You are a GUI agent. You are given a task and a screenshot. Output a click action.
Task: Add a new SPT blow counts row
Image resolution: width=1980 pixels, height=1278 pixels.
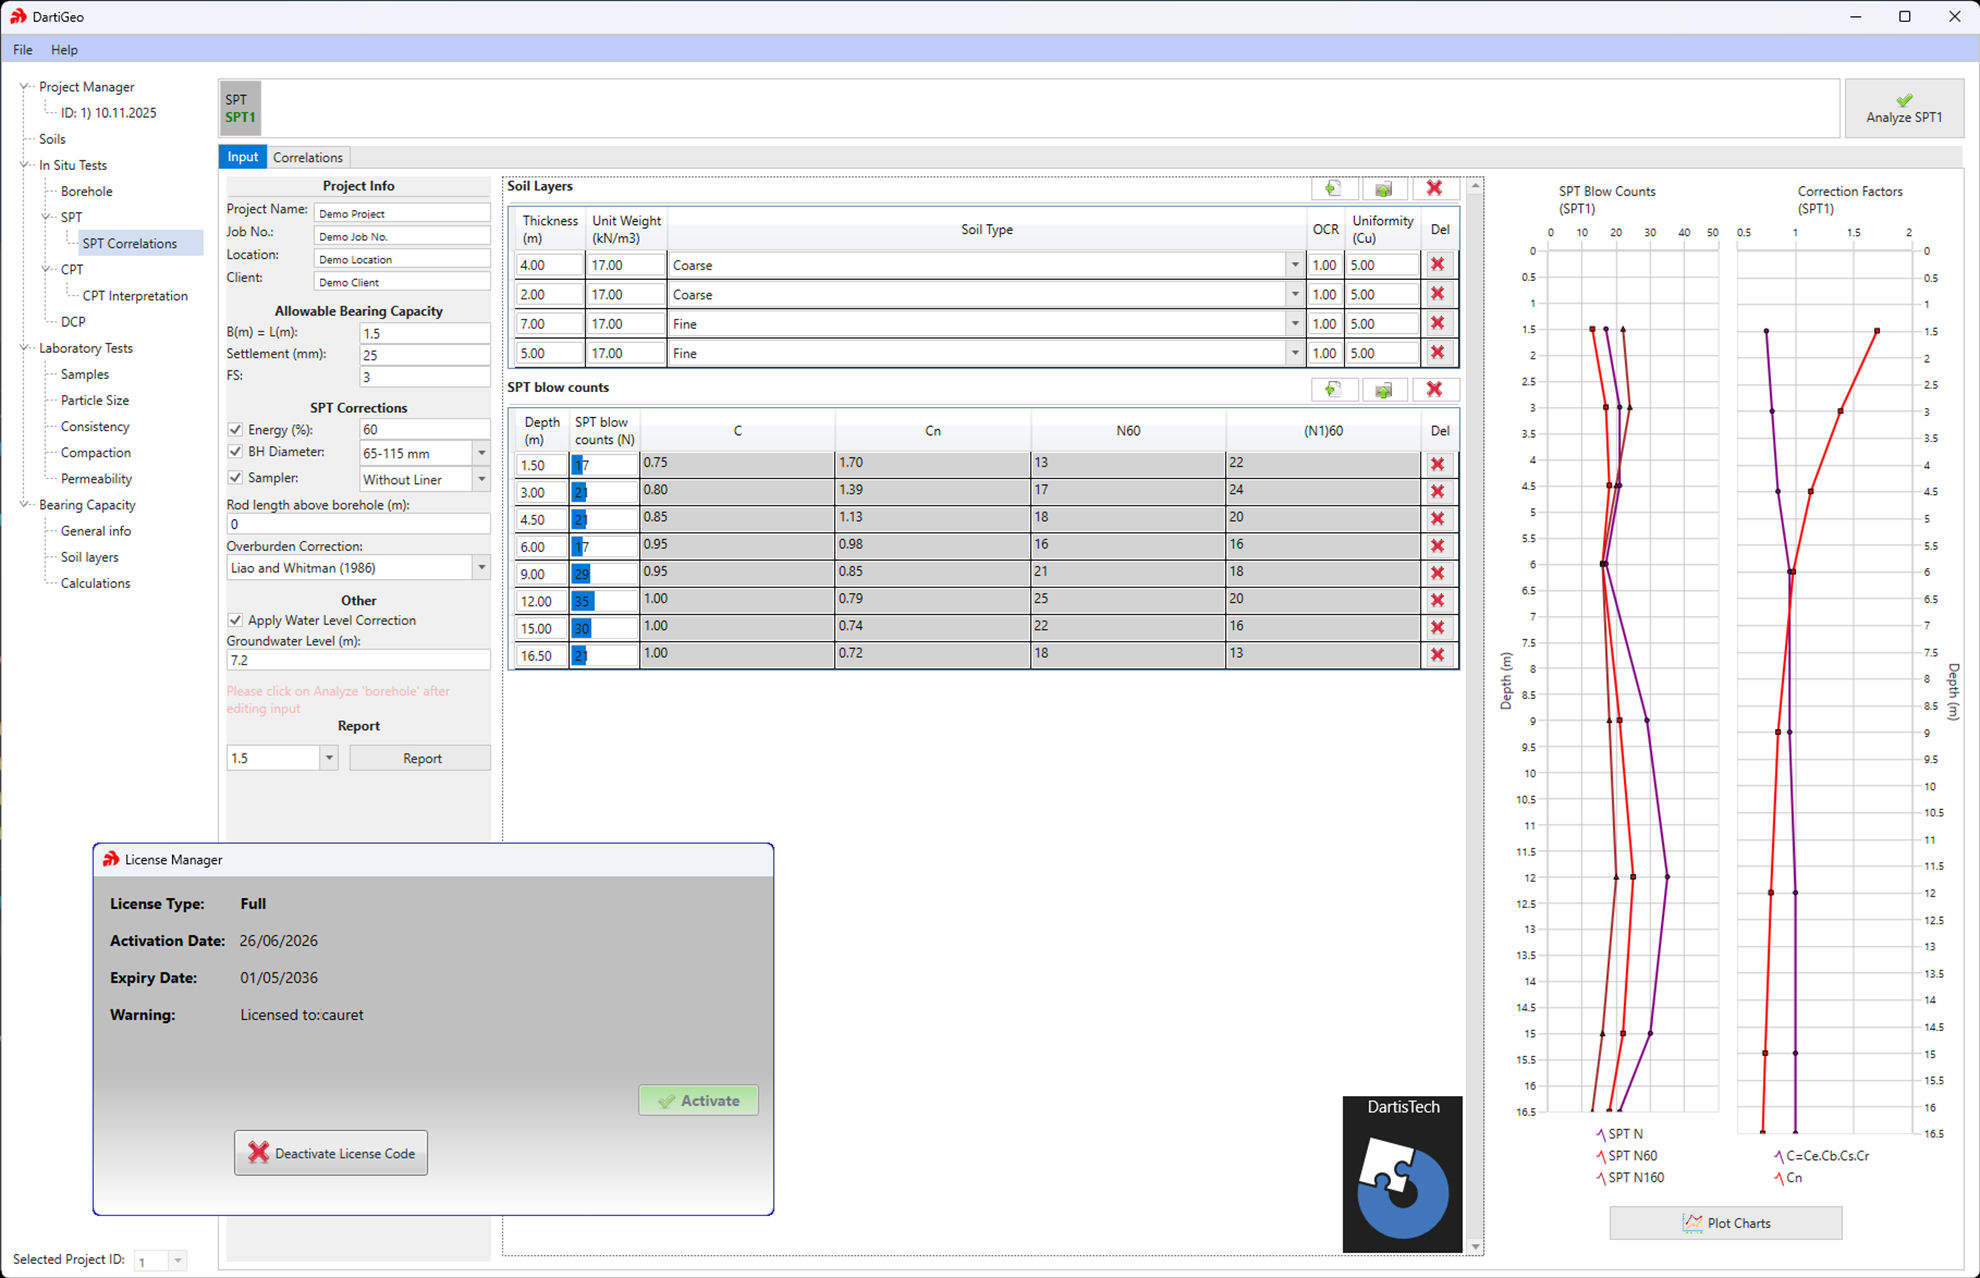pos(1333,389)
